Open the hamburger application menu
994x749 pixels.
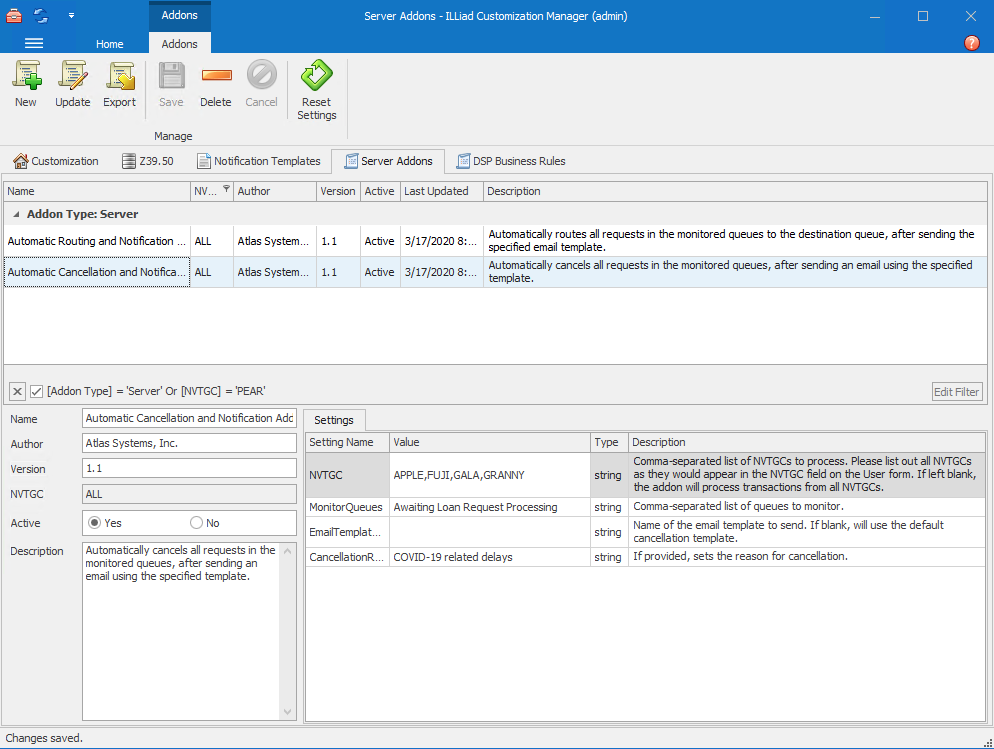click(34, 43)
